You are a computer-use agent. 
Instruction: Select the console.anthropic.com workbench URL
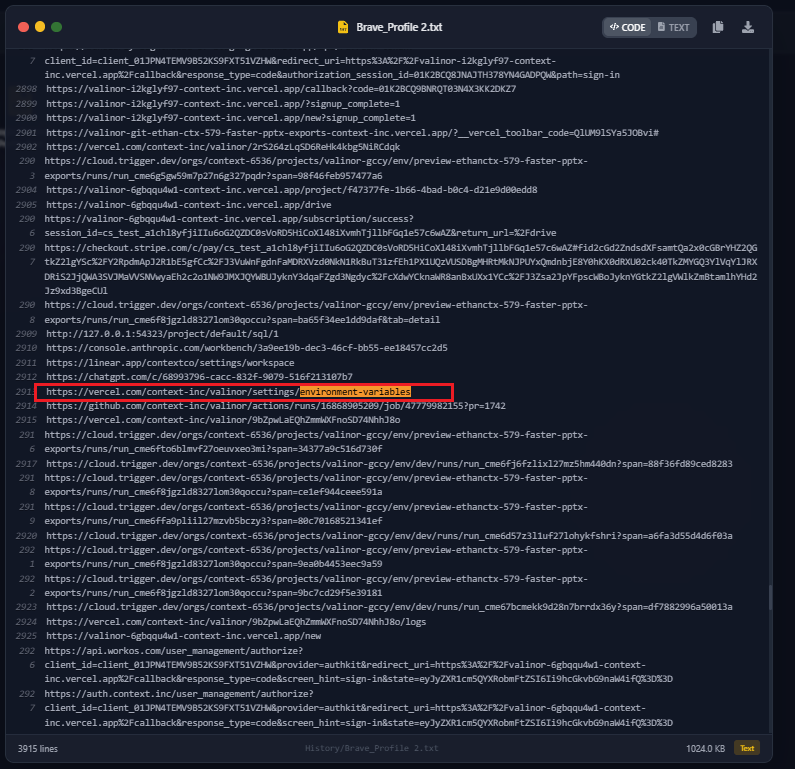click(247, 348)
